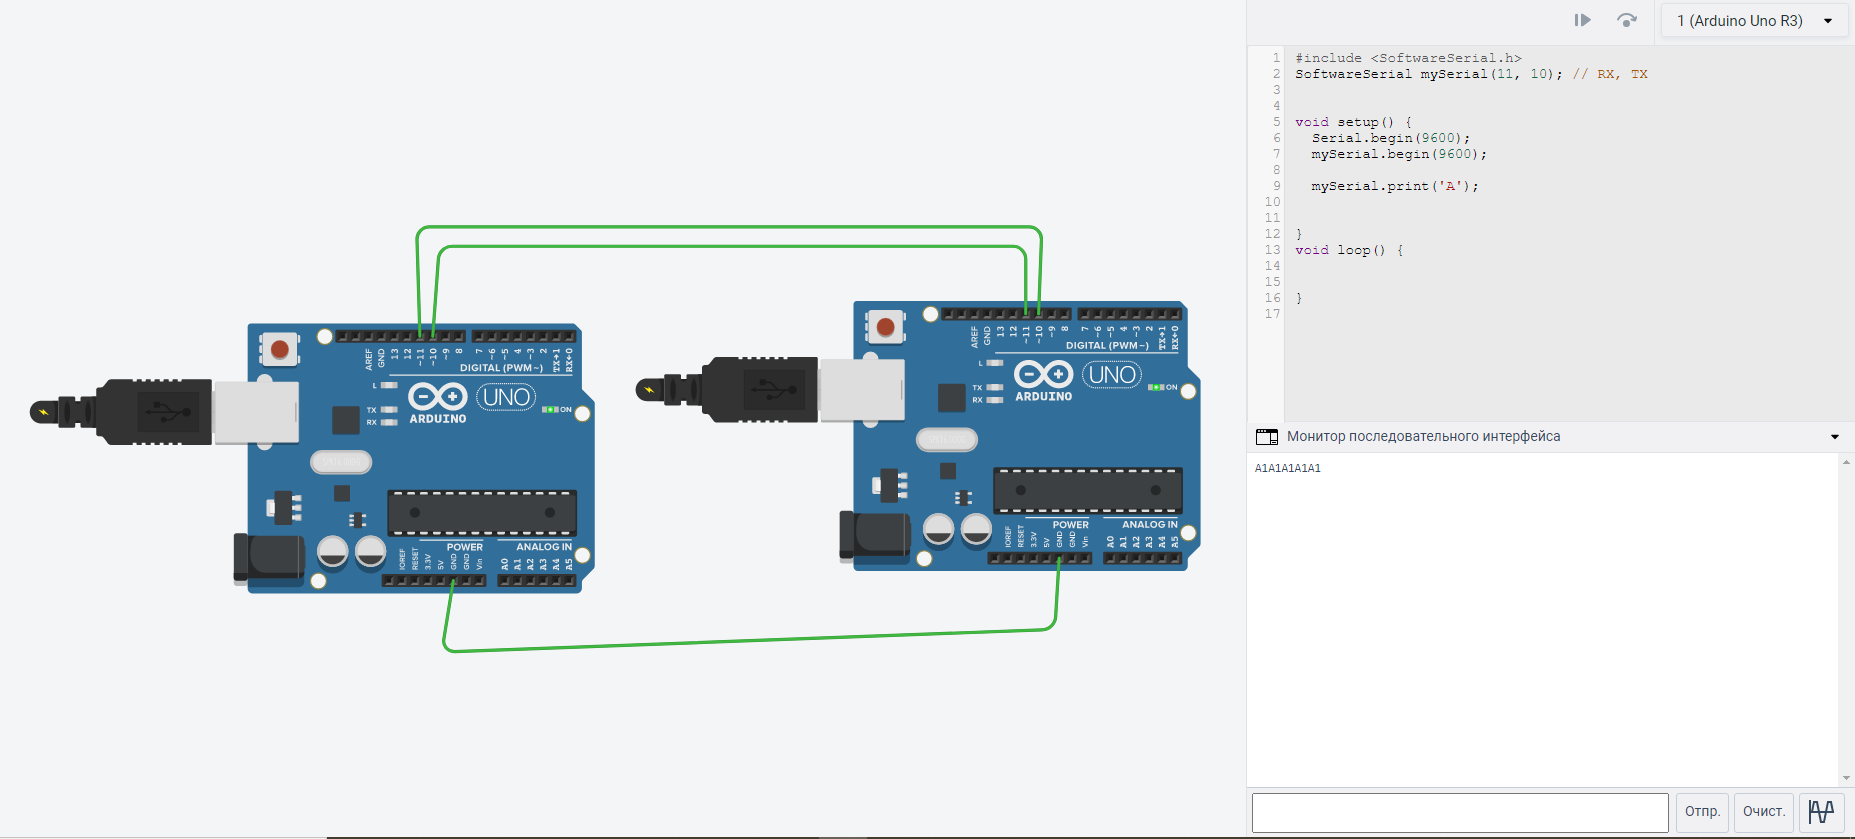The height and width of the screenshot is (839, 1855).
Task: Select the power jack on left Arduino
Action: pos(269,558)
